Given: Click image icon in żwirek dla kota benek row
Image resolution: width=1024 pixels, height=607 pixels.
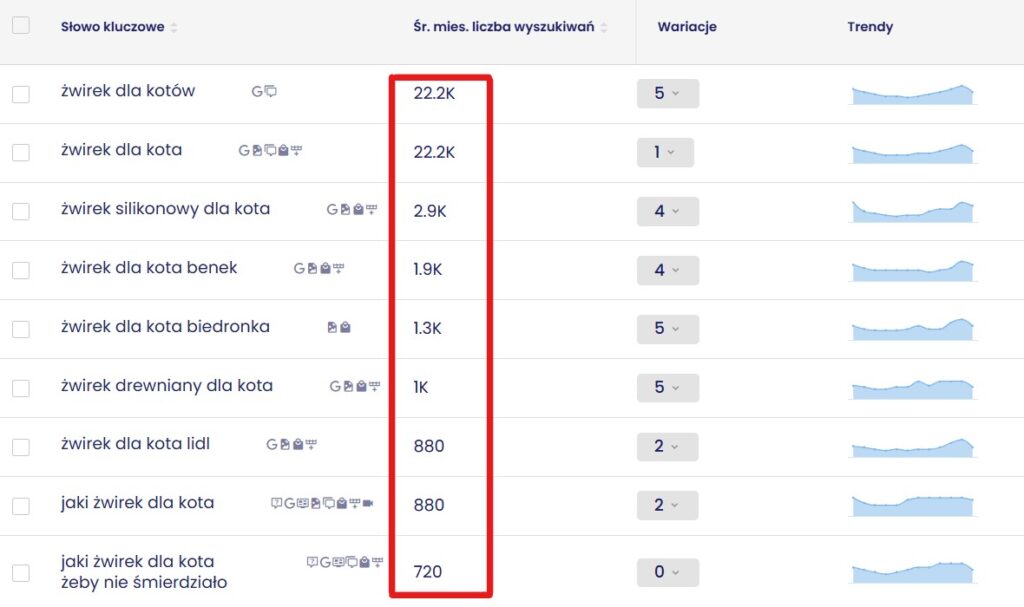Looking at the screenshot, I should coord(311,268).
